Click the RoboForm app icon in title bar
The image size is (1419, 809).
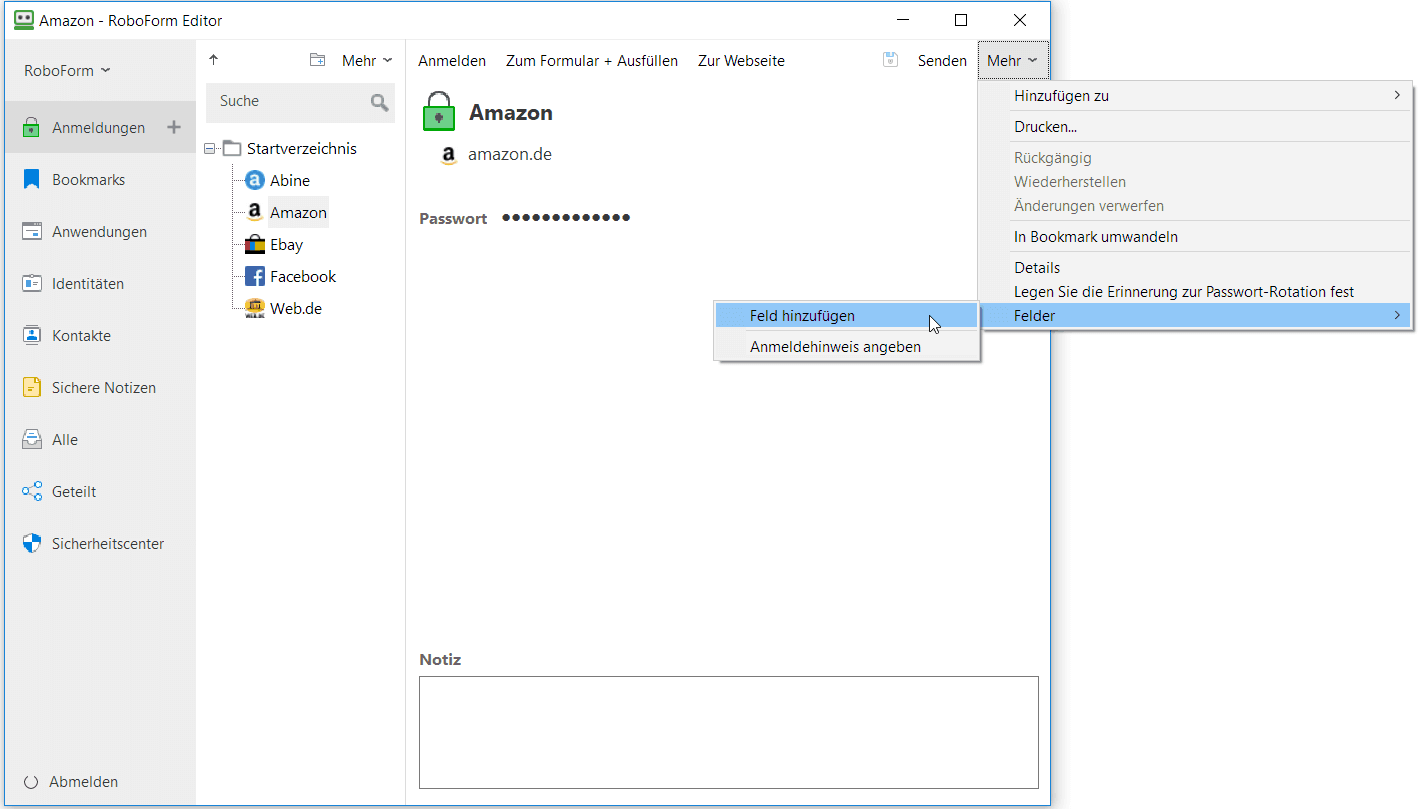coord(24,20)
